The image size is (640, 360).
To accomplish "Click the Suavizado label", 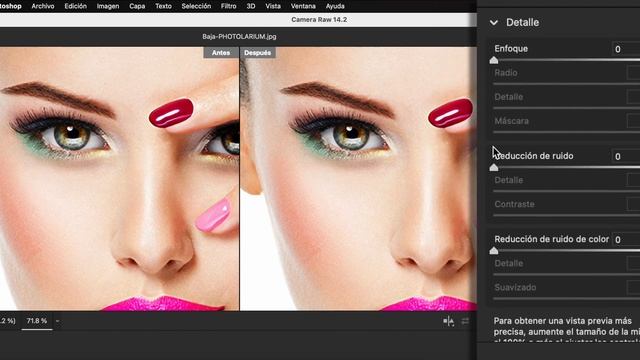I will click(515, 287).
